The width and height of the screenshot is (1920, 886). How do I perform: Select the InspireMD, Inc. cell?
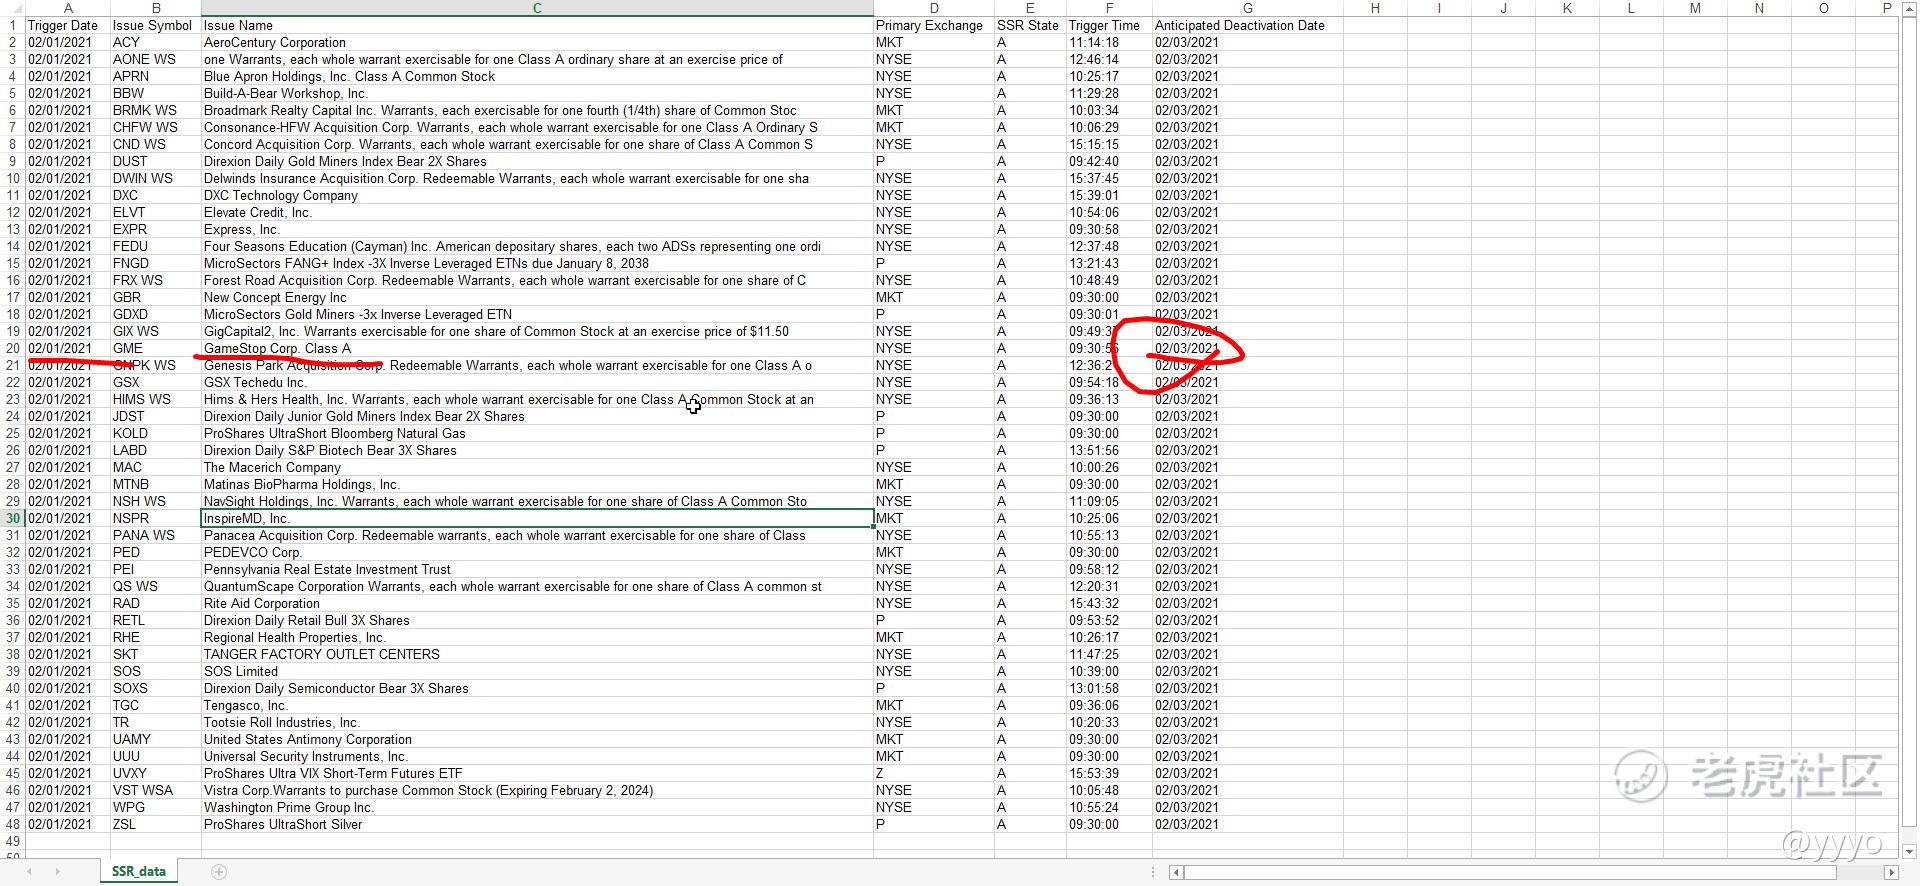[x=537, y=518]
